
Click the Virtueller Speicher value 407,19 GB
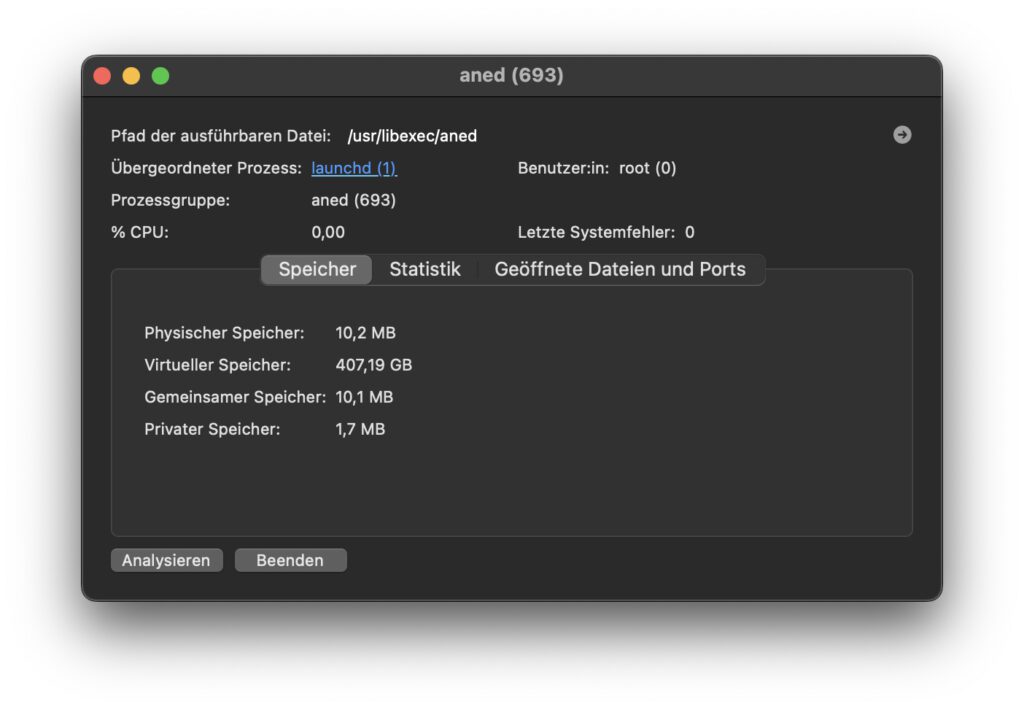(374, 365)
